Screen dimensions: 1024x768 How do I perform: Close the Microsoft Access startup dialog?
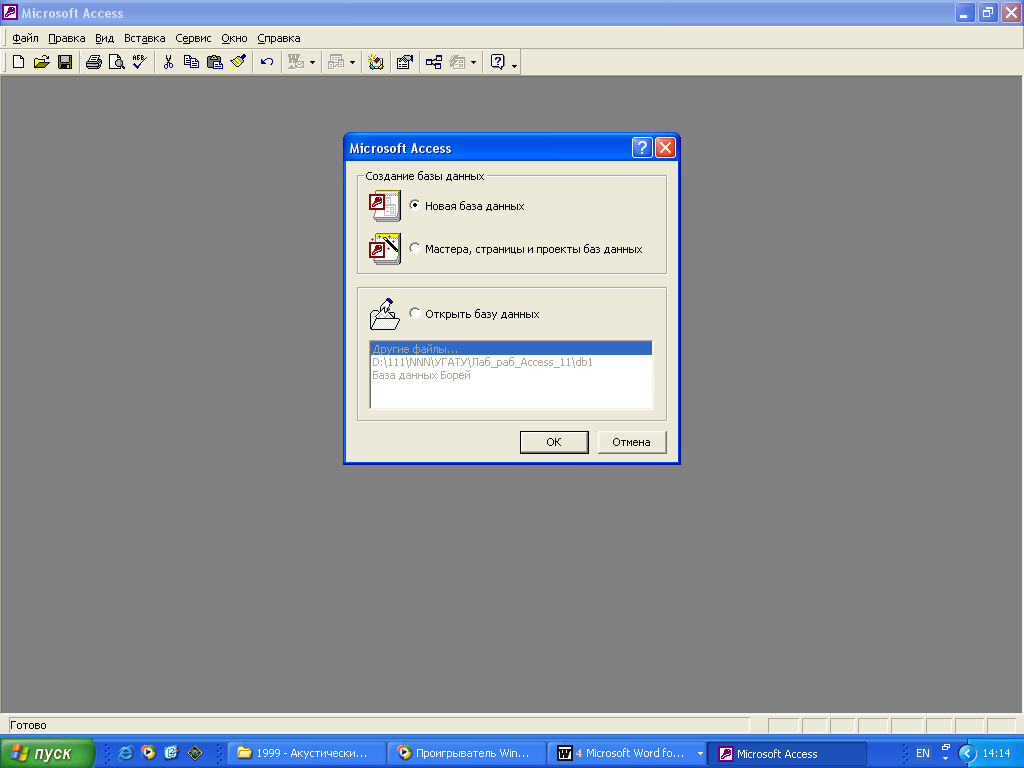click(665, 148)
